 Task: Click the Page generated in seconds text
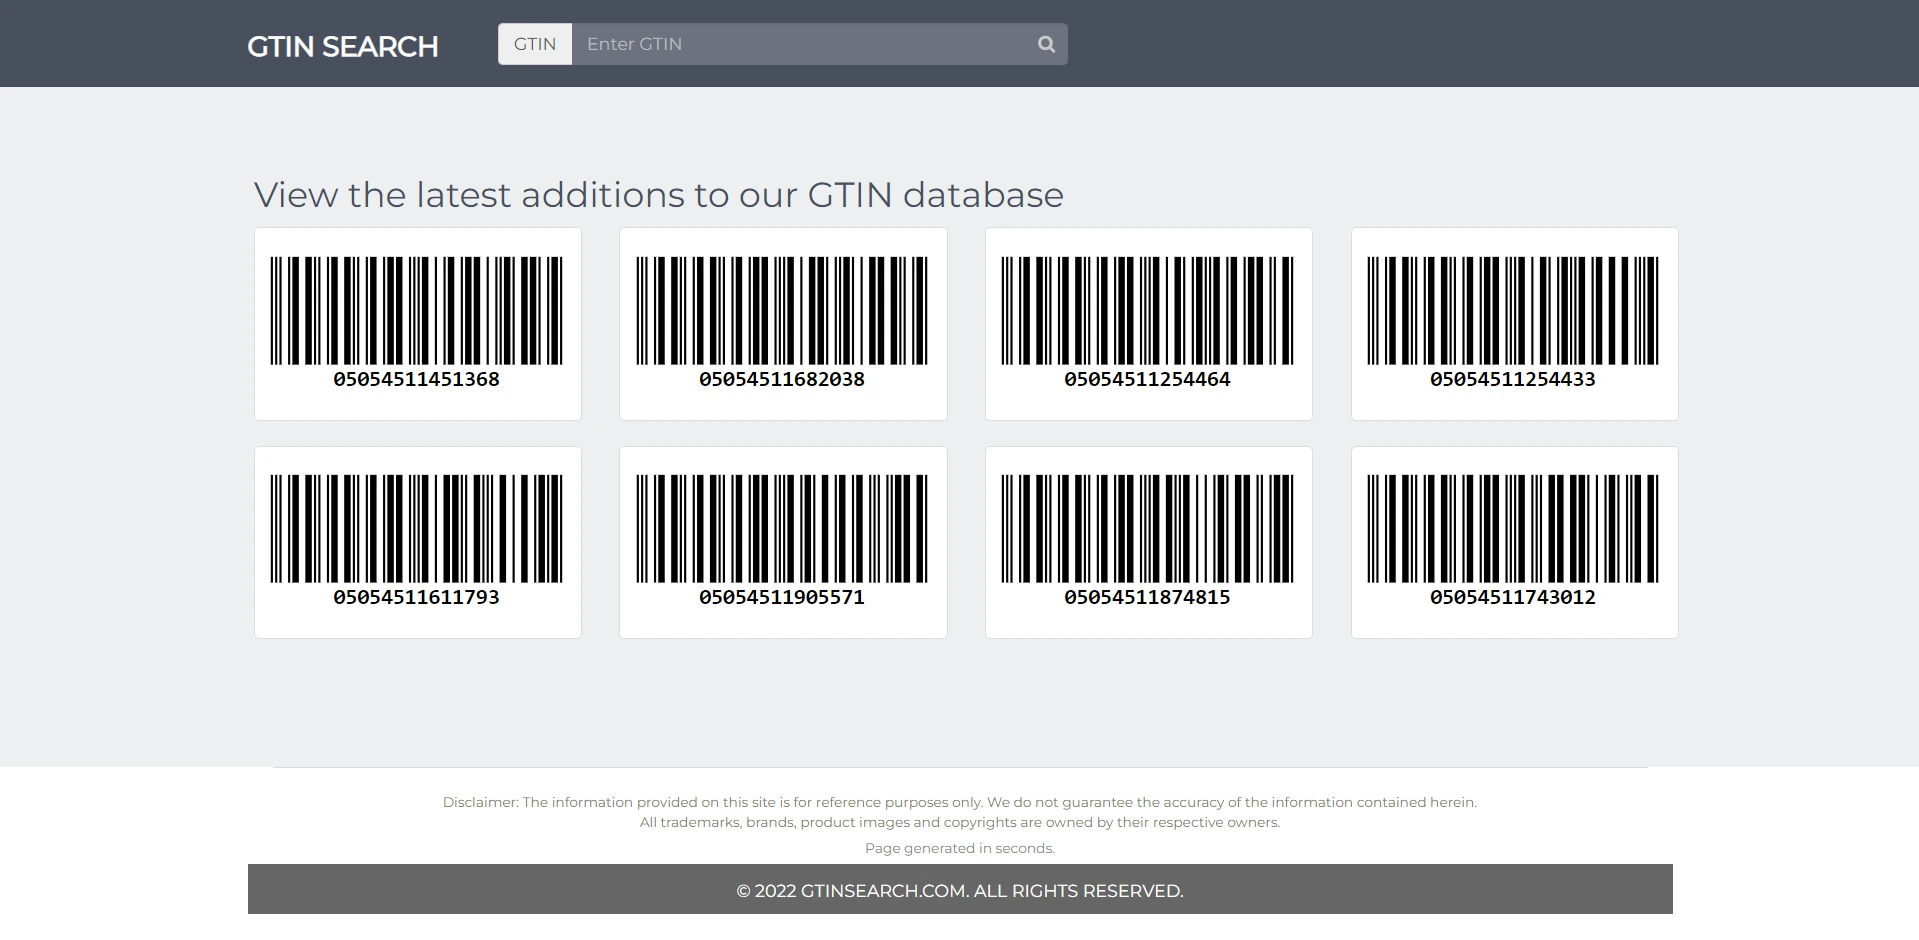pos(959,847)
